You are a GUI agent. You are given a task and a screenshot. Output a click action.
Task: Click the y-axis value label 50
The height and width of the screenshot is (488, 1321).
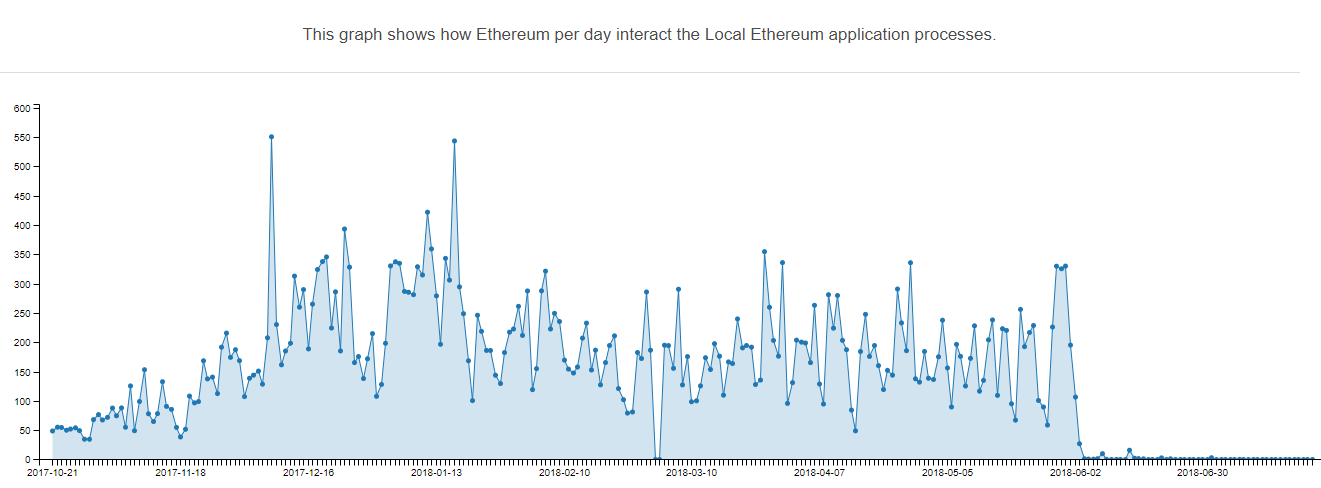click(24, 431)
